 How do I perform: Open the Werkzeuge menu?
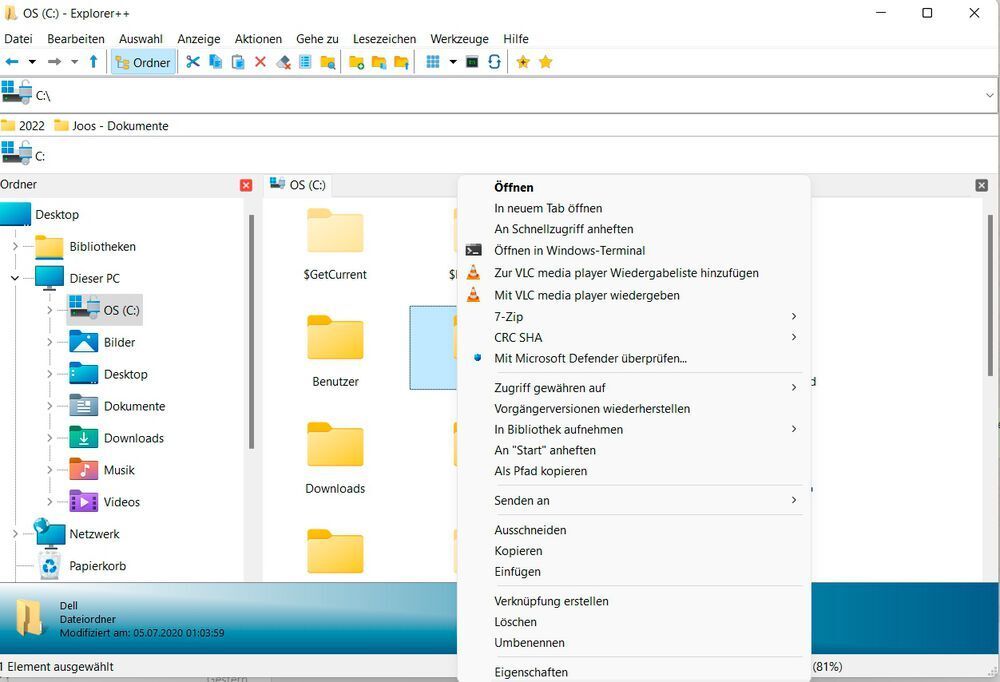[458, 39]
